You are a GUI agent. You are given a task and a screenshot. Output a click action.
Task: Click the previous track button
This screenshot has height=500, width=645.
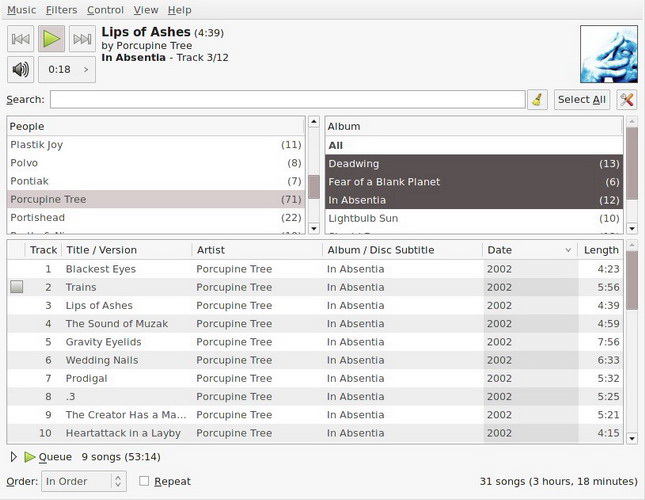pos(20,39)
